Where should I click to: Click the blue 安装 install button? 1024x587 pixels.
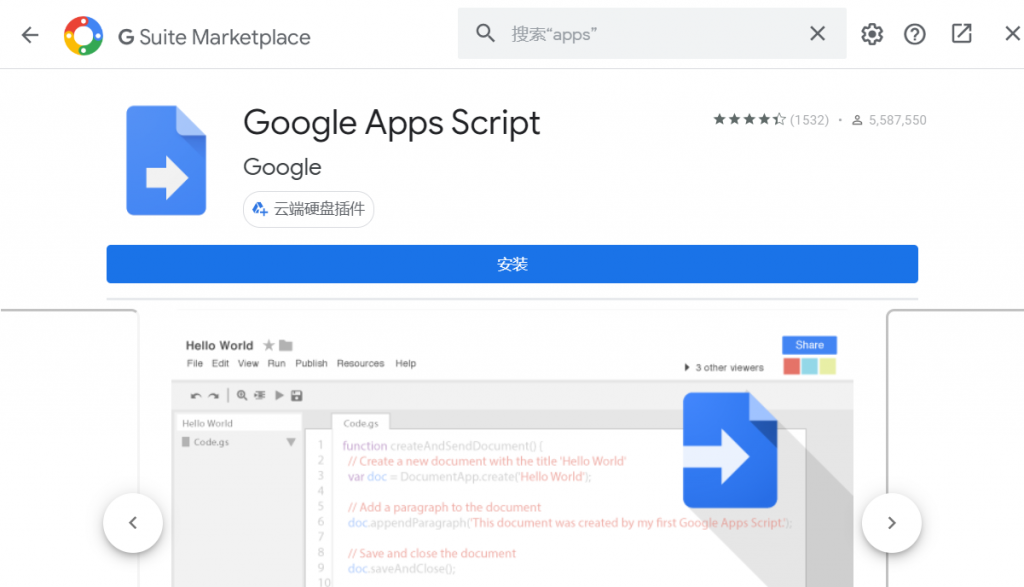(x=512, y=264)
